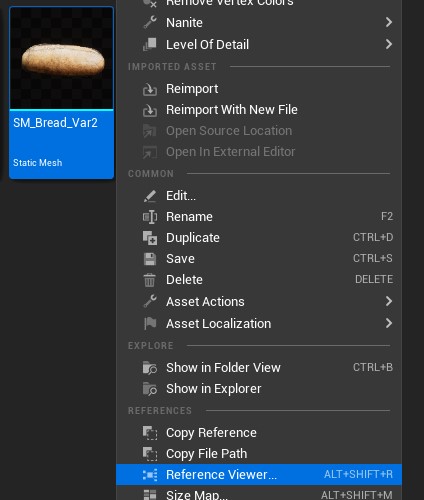Expand Level Of Detail submenu arrow
This screenshot has width=424, height=500.
coord(388,44)
